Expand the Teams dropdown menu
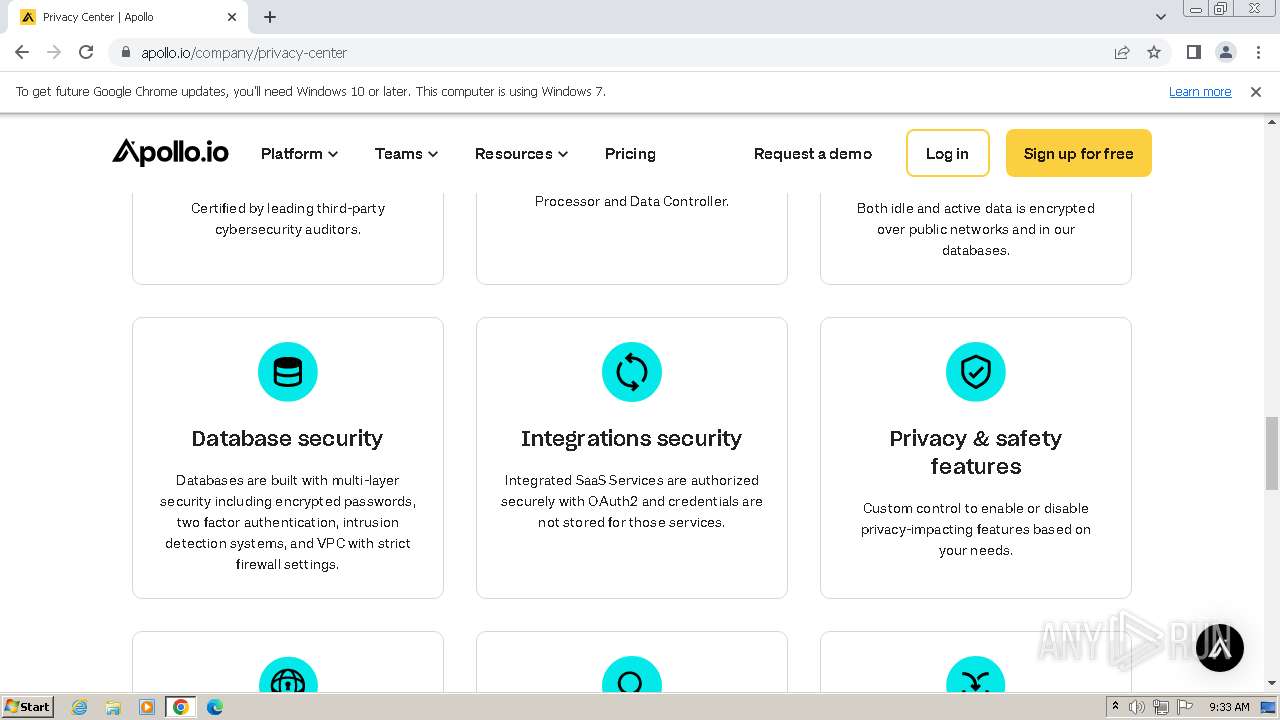This screenshot has width=1280, height=720. 406,153
